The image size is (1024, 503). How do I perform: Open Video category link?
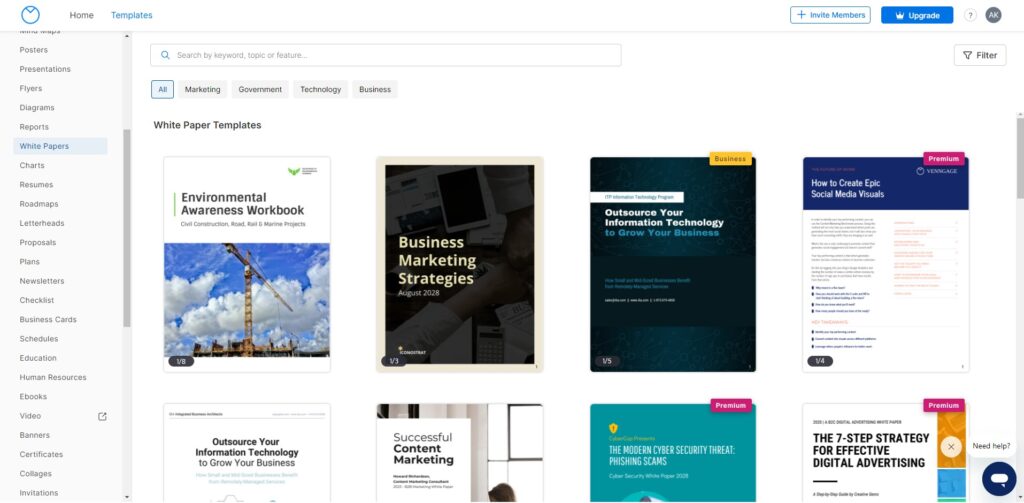coord(30,416)
